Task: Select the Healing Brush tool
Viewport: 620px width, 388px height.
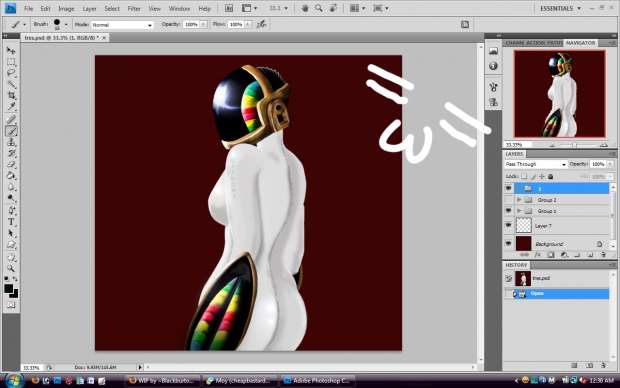Action: coord(11,119)
